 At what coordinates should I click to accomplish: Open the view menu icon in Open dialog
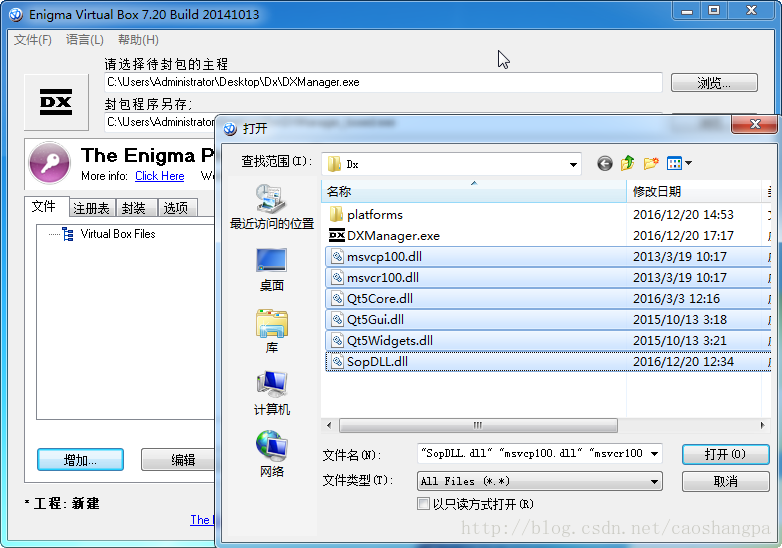[675, 163]
